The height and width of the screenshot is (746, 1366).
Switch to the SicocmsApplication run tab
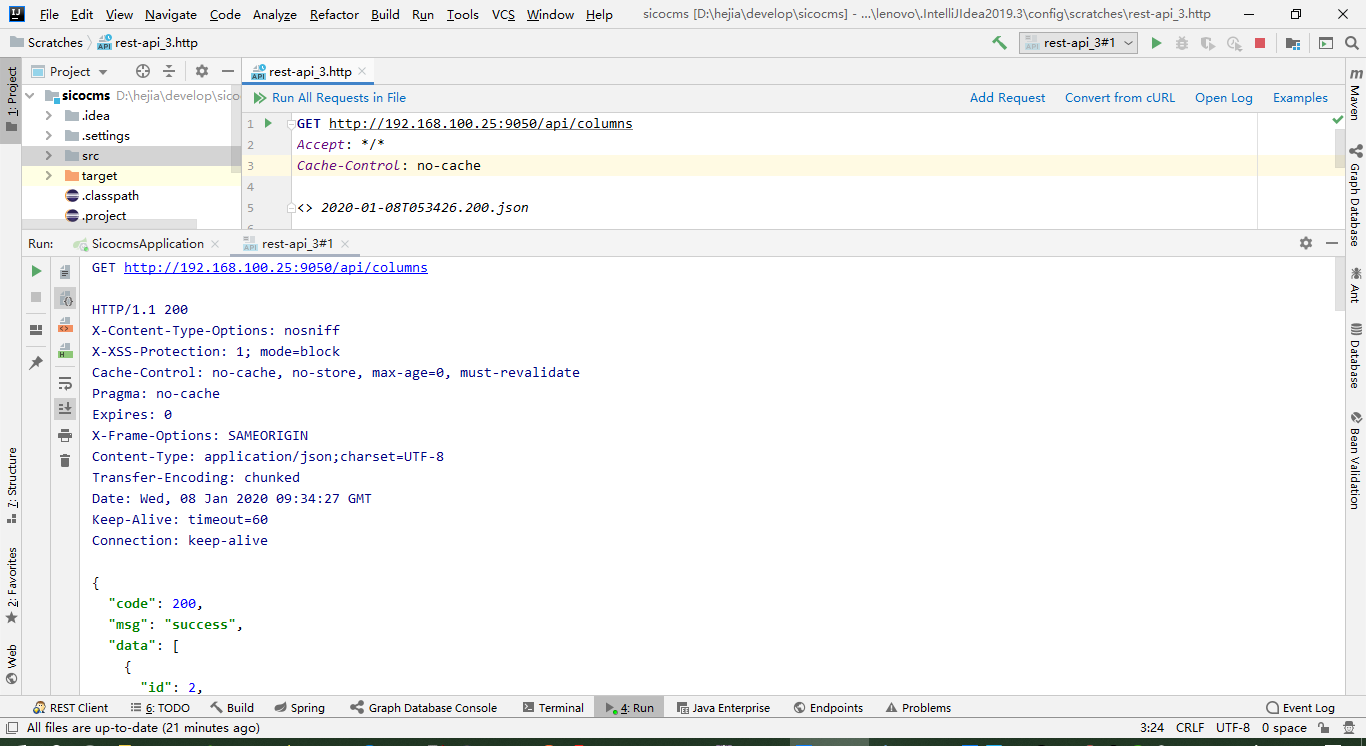click(147, 243)
